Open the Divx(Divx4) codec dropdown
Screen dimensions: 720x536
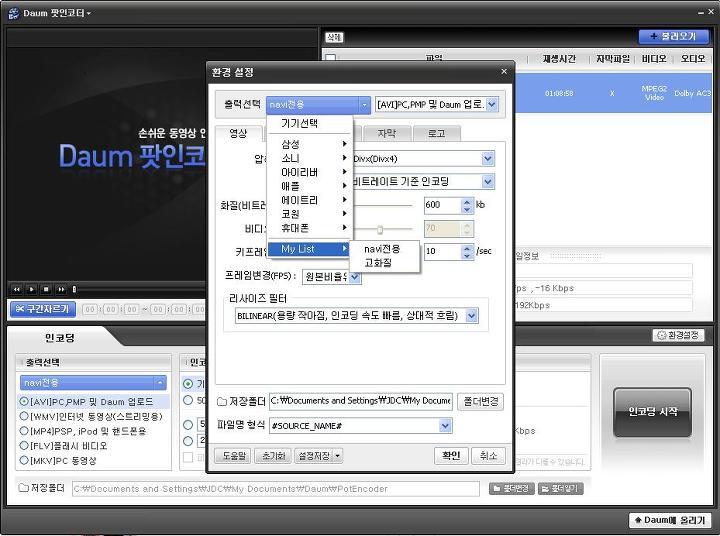click(x=488, y=159)
